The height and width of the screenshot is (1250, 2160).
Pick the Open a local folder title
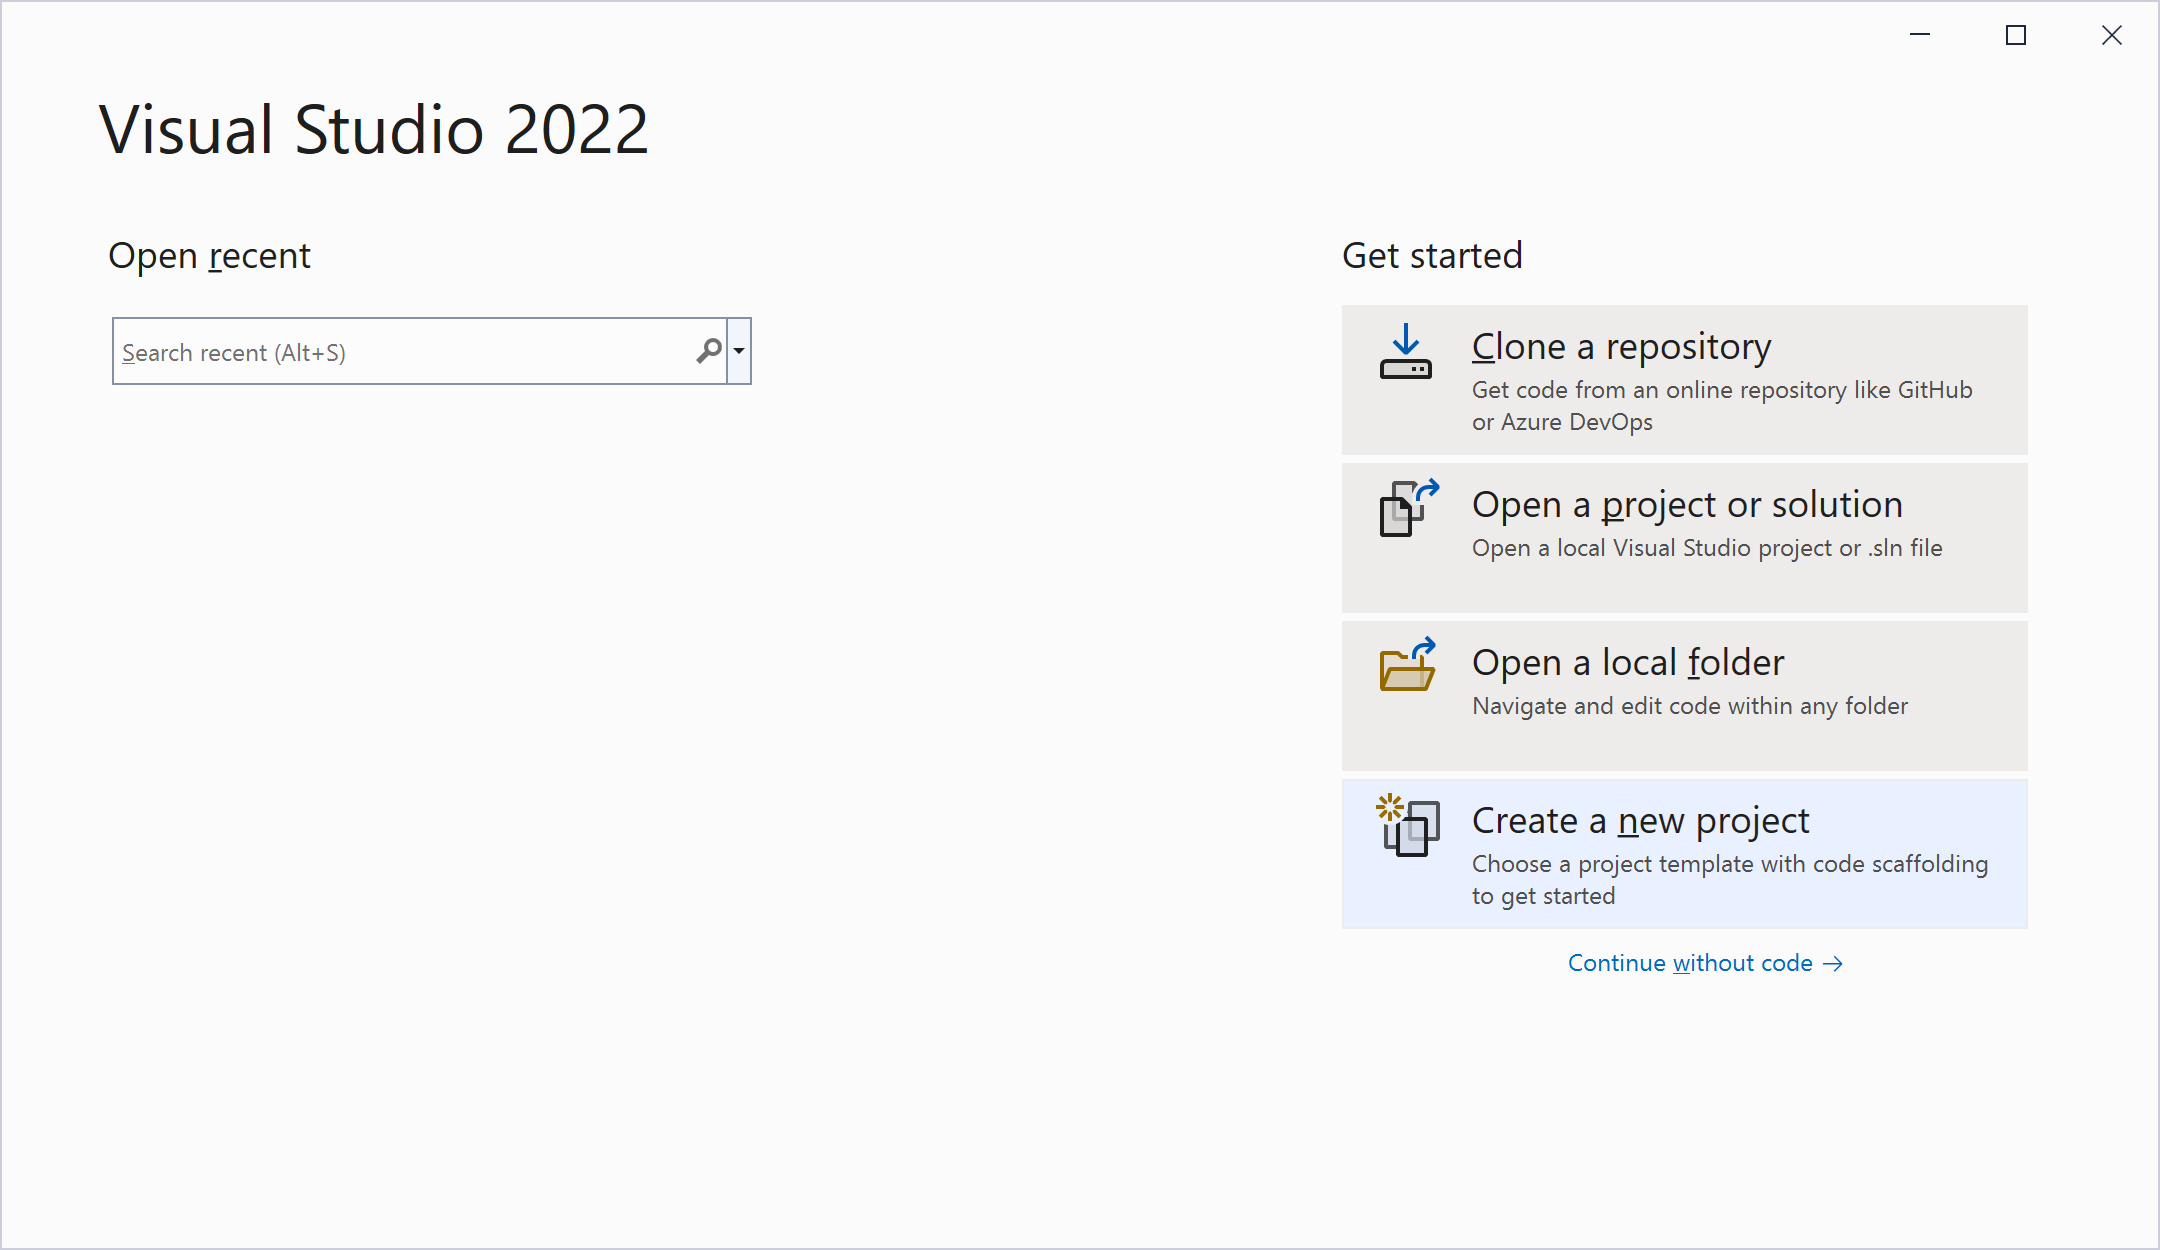(x=1628, y=663)
